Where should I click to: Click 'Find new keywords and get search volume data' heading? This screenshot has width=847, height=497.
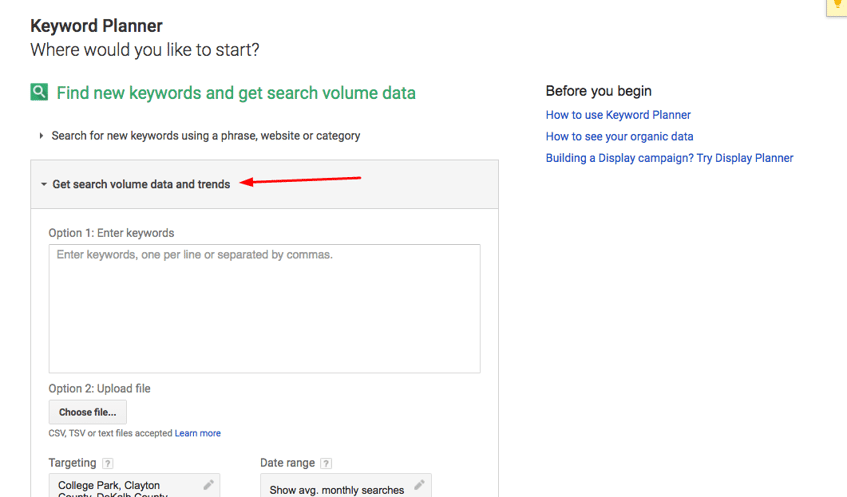pos(236,93)
